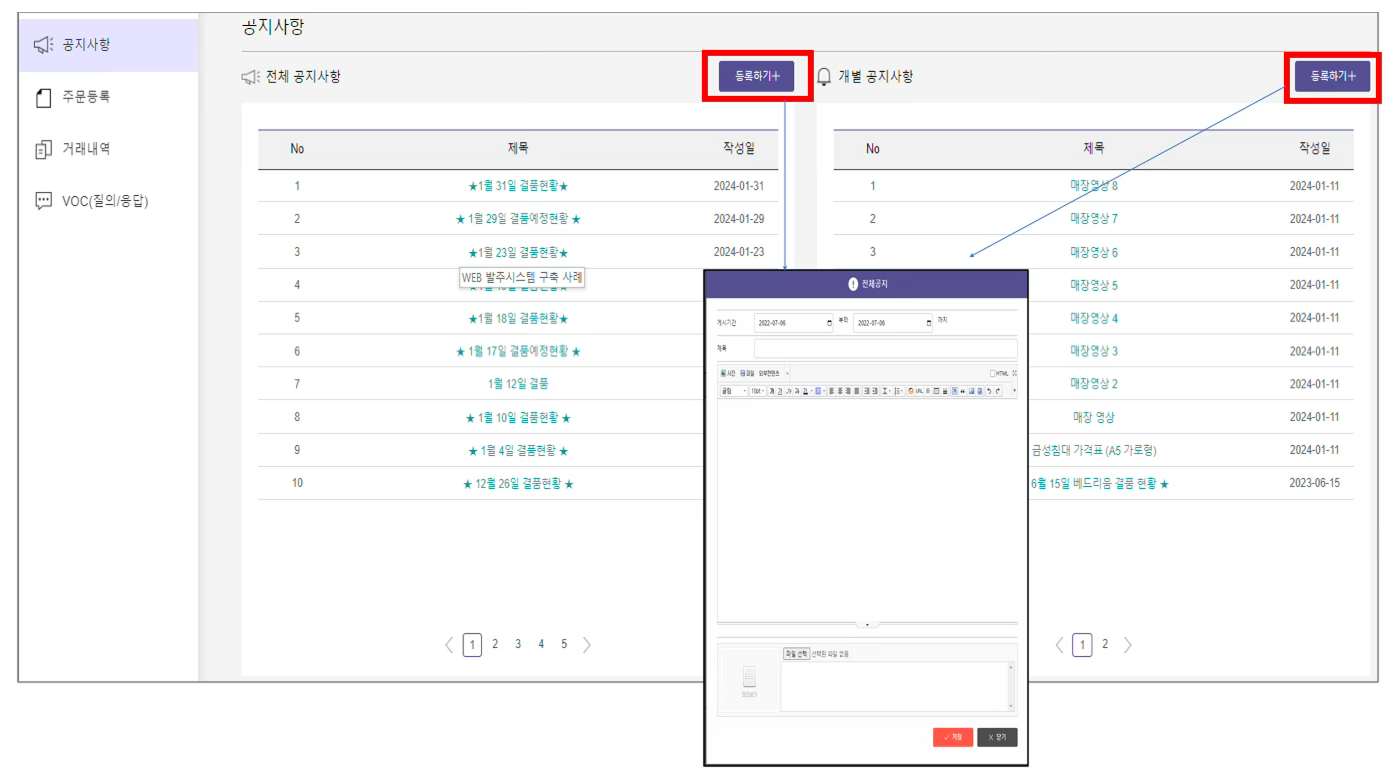Screen dimensions: 1400x780
Task: Go to page 3 of 전체 공지사항 list
Action: pos(517,644)
